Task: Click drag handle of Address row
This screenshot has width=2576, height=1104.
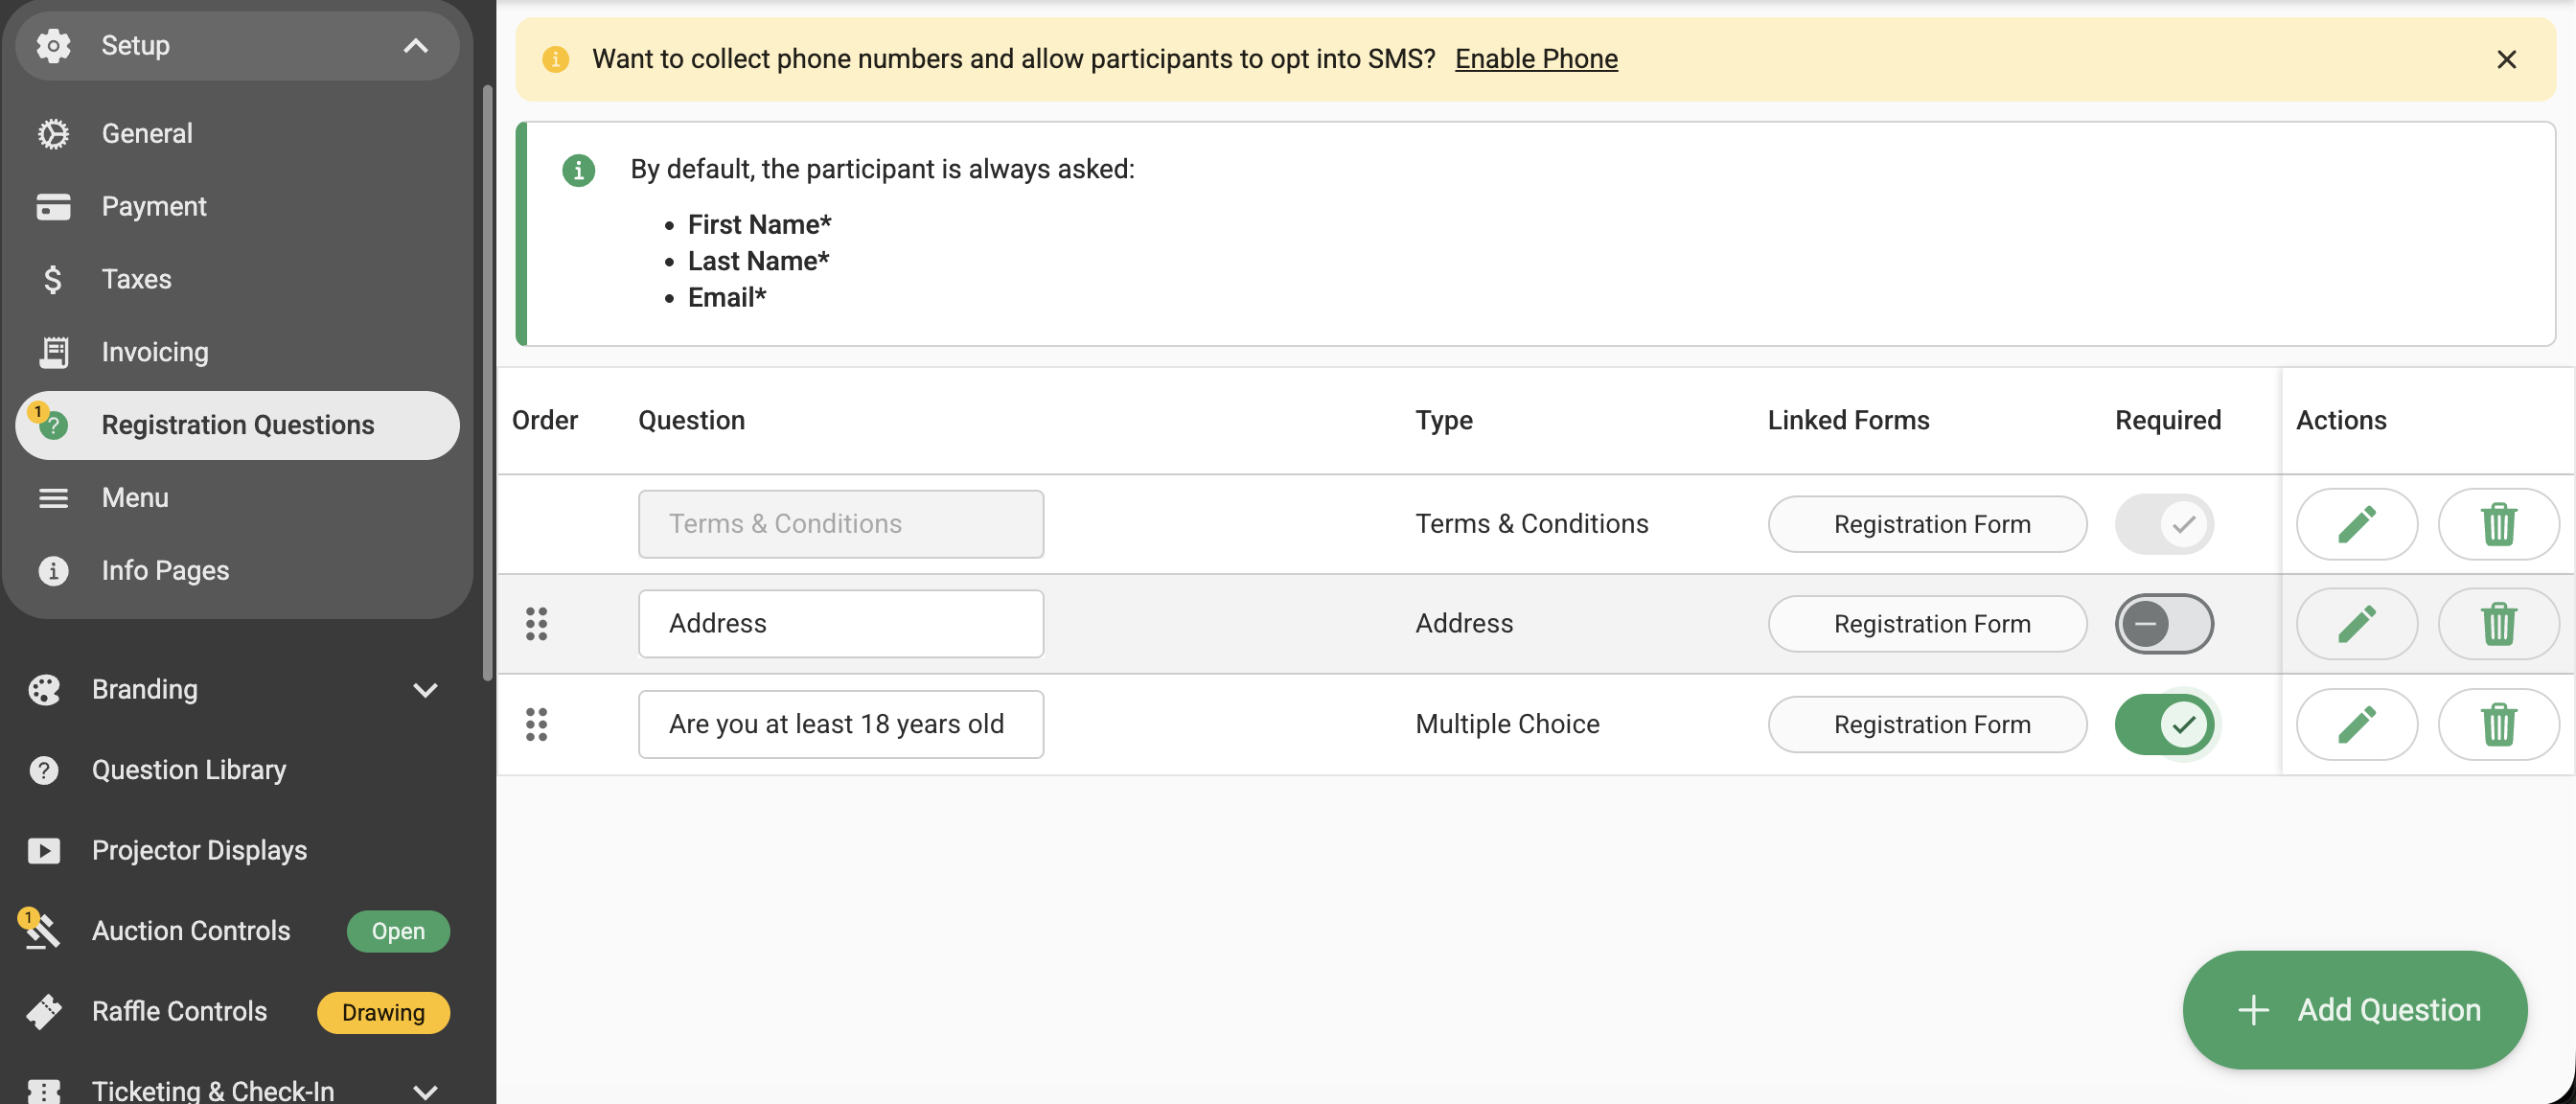Action: [537, 624]
